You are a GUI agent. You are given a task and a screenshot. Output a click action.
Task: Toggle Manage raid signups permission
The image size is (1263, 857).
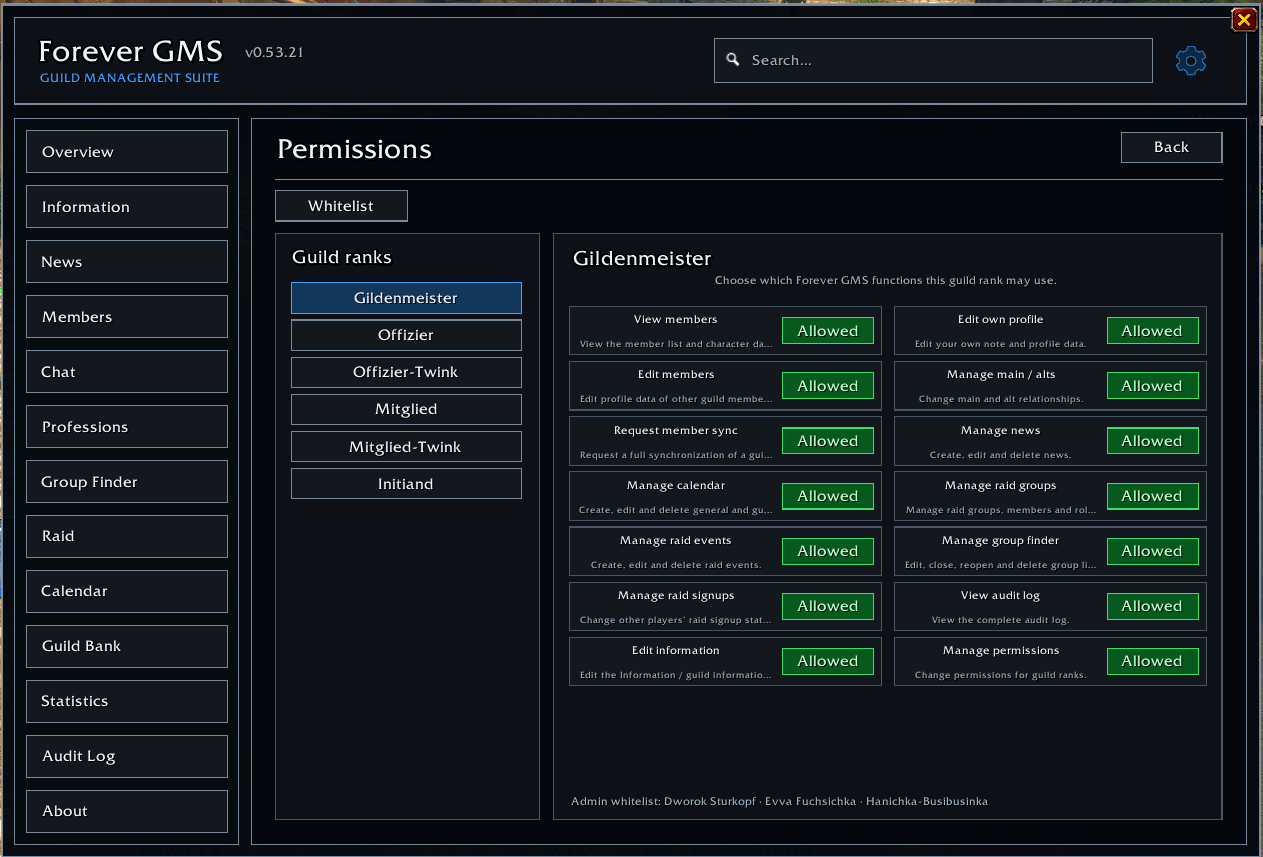coord(828,606)
